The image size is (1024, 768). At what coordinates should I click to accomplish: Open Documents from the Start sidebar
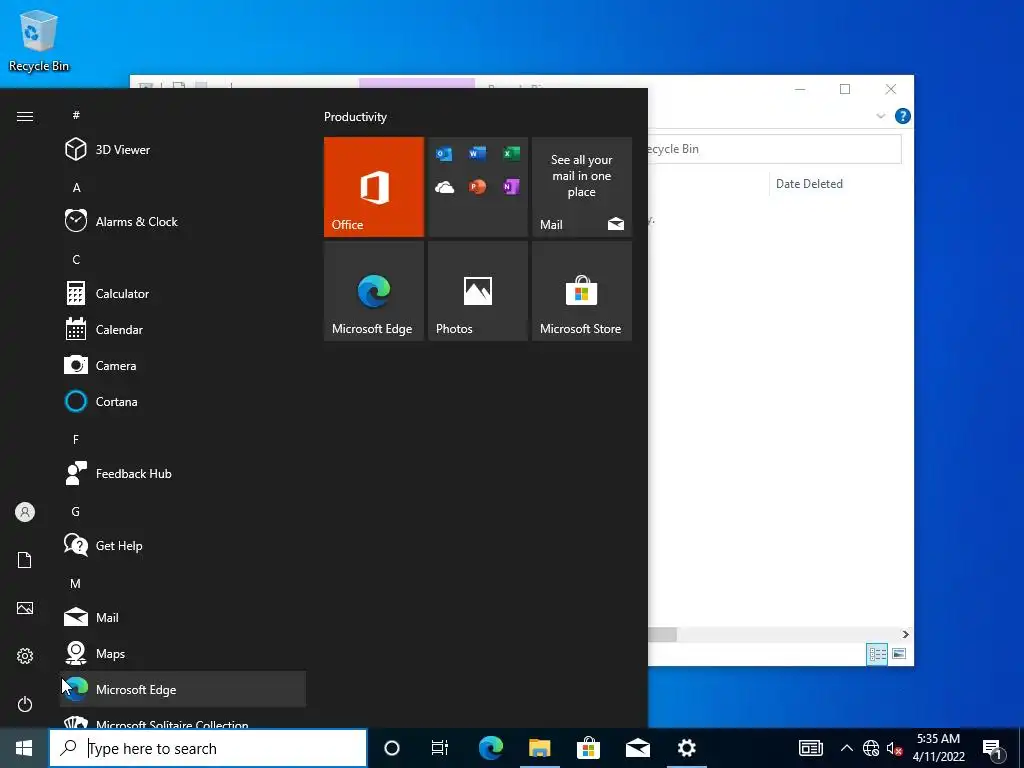click(x=25, y=560)
